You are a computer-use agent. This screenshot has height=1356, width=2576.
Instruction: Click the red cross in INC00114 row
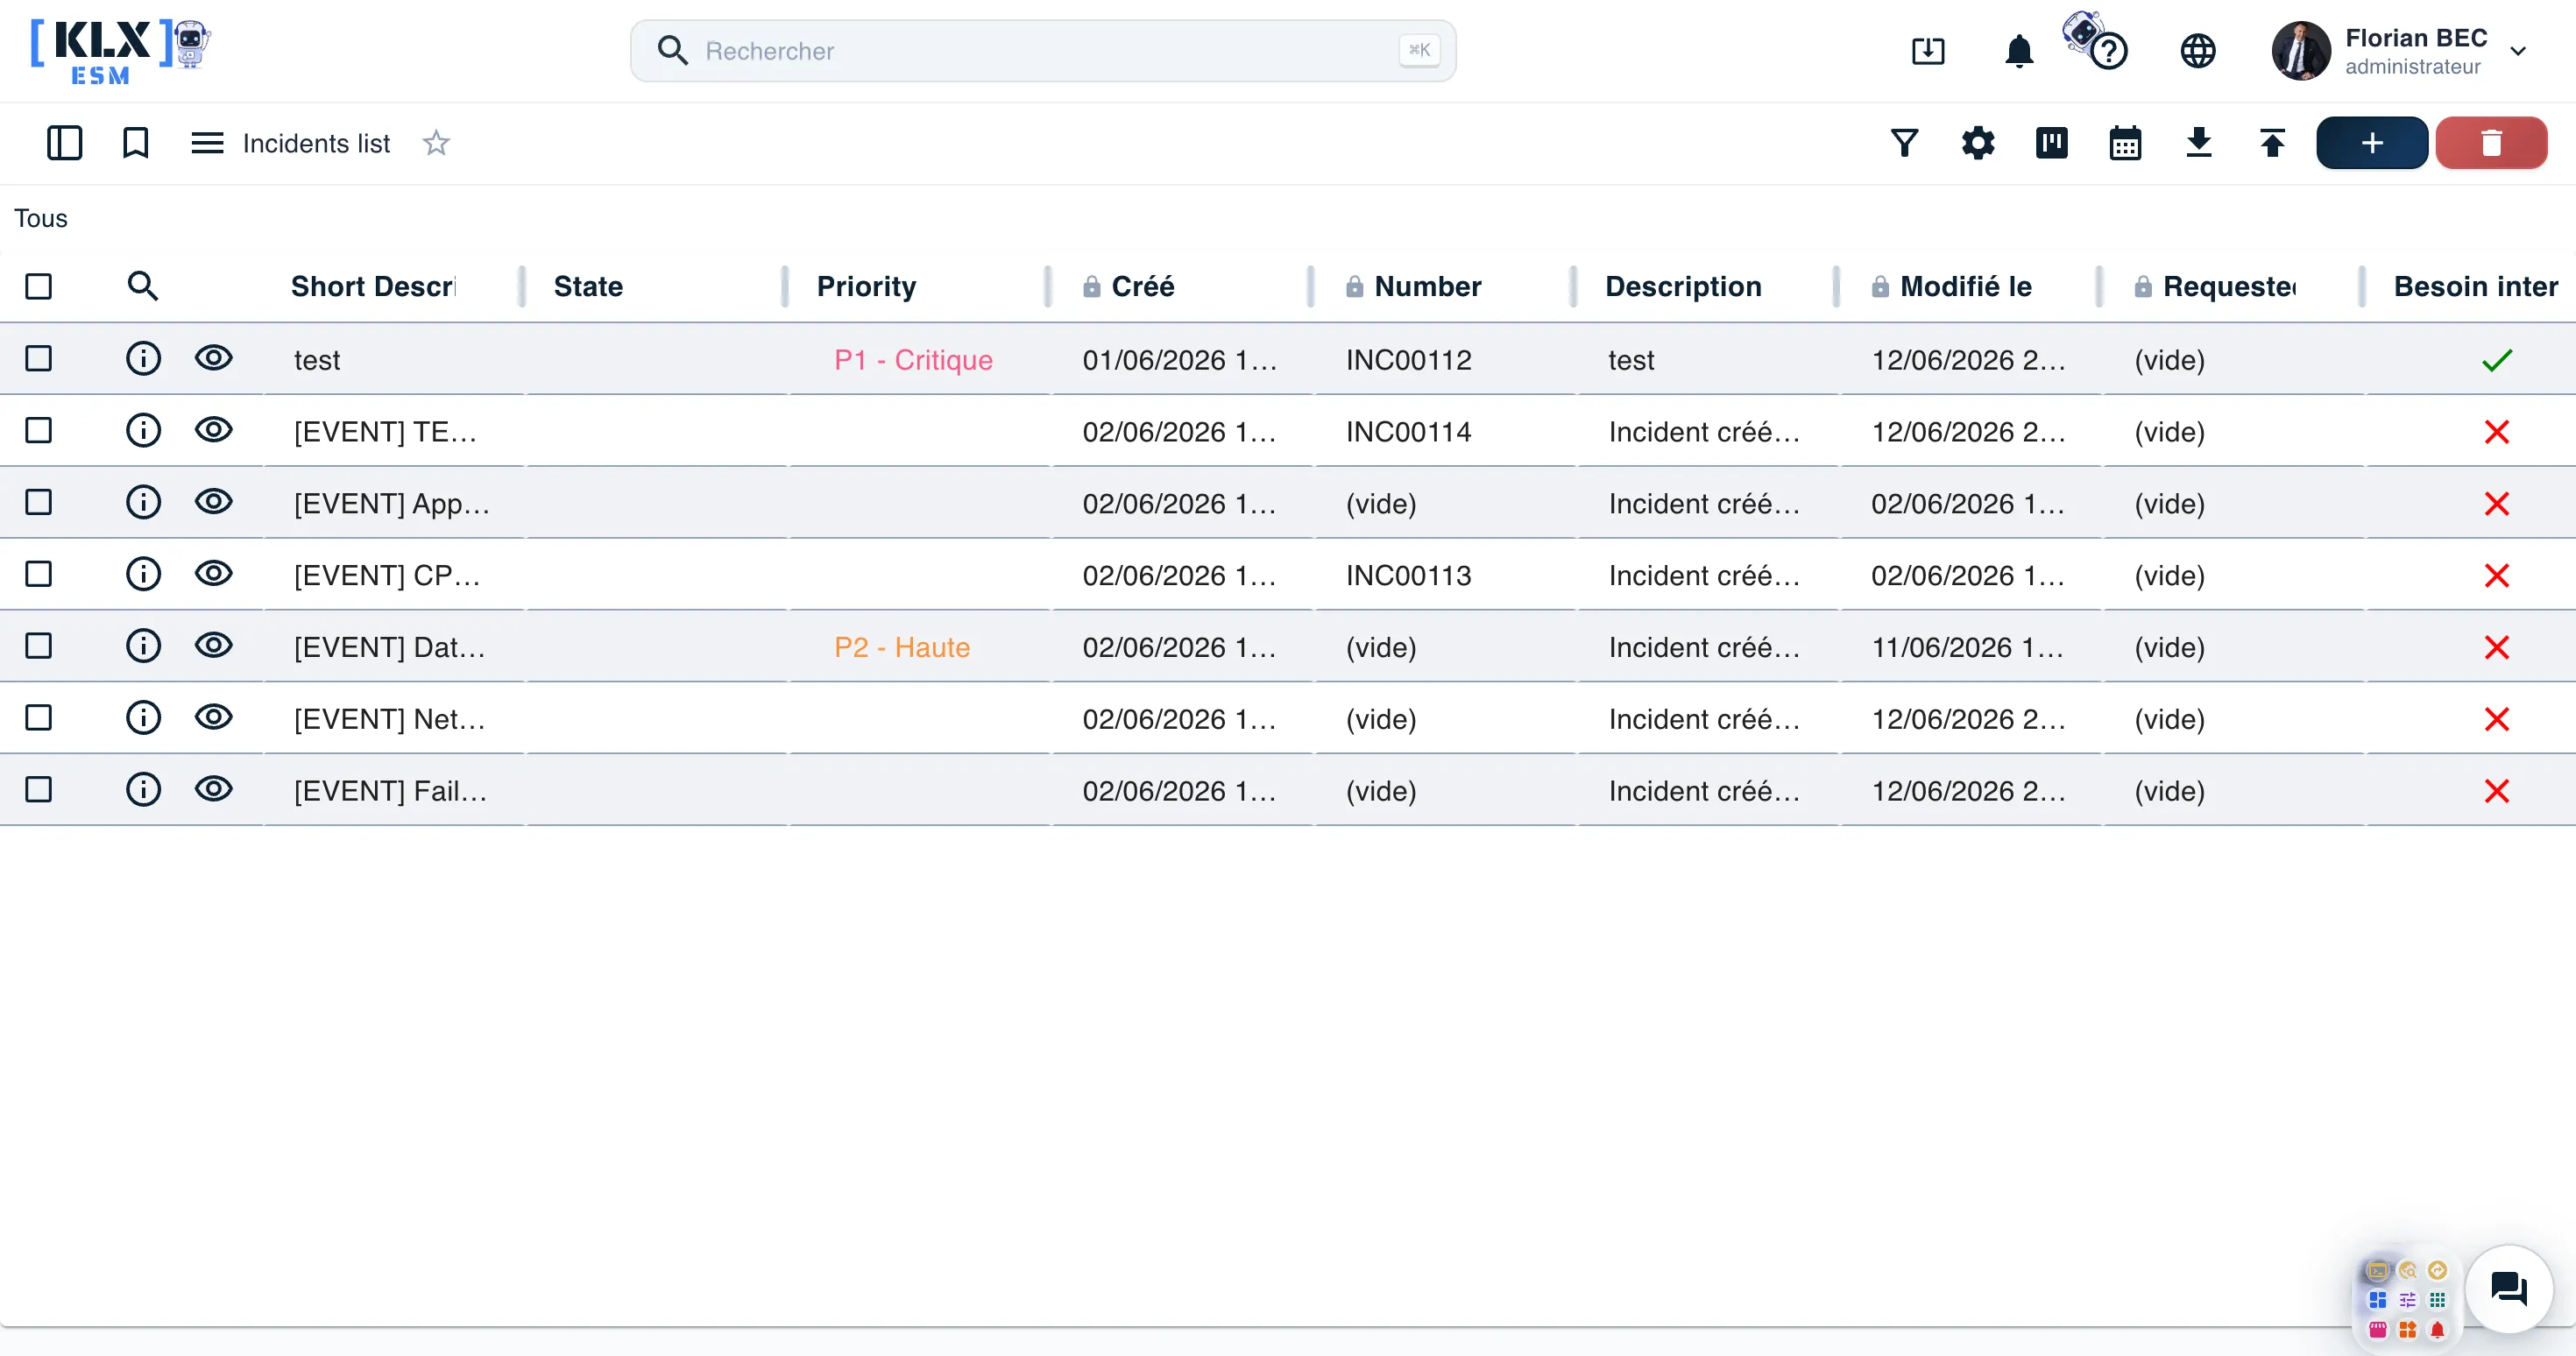2496,432
